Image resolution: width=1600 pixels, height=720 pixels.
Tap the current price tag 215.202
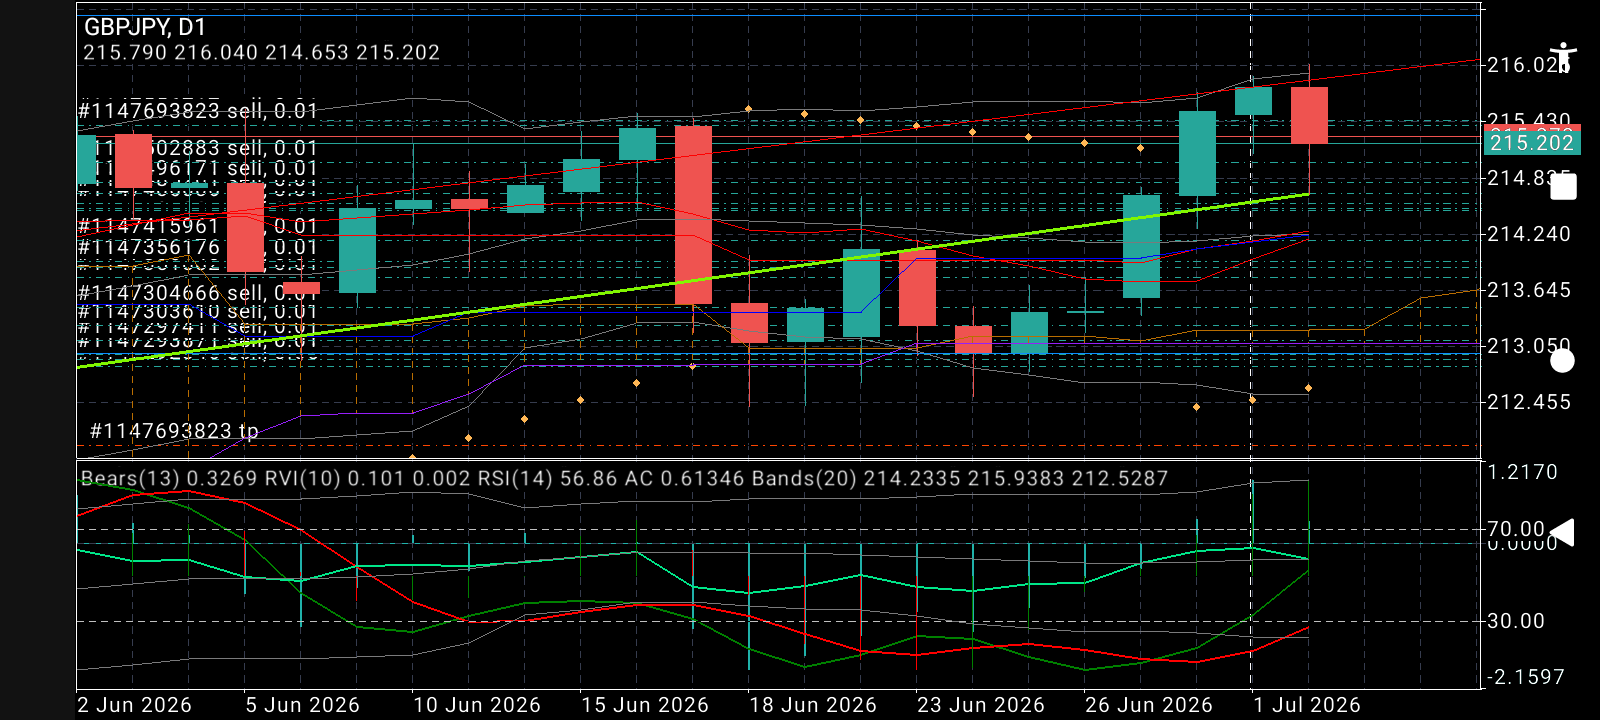(x=1531, y=143)
